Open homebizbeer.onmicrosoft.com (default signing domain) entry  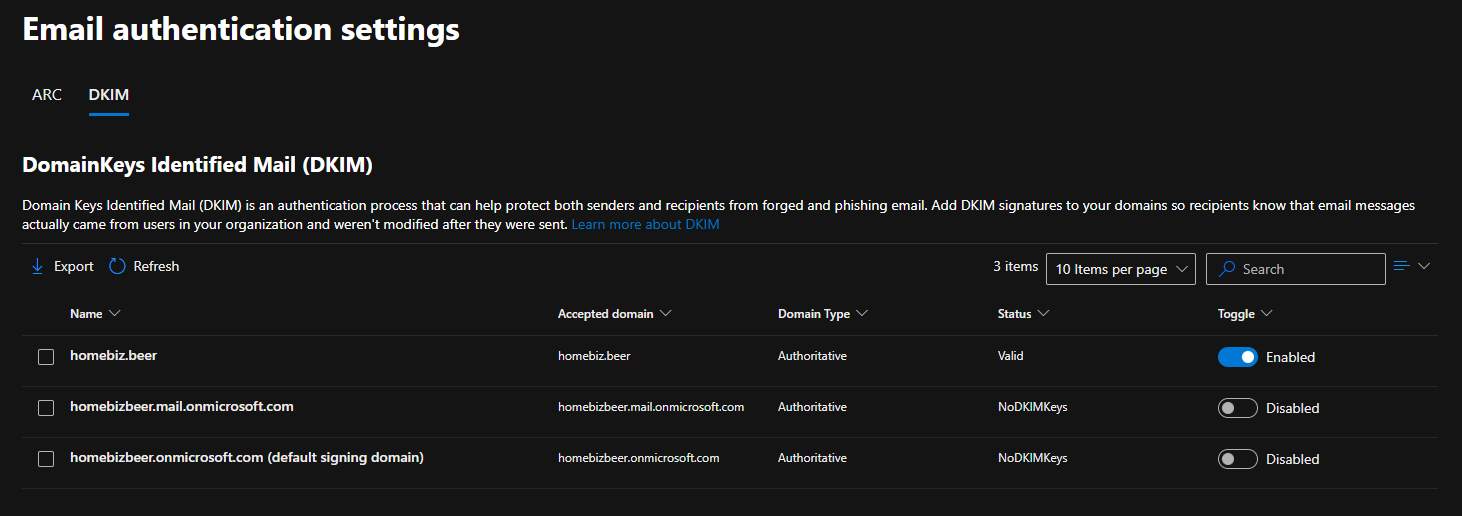247,457
